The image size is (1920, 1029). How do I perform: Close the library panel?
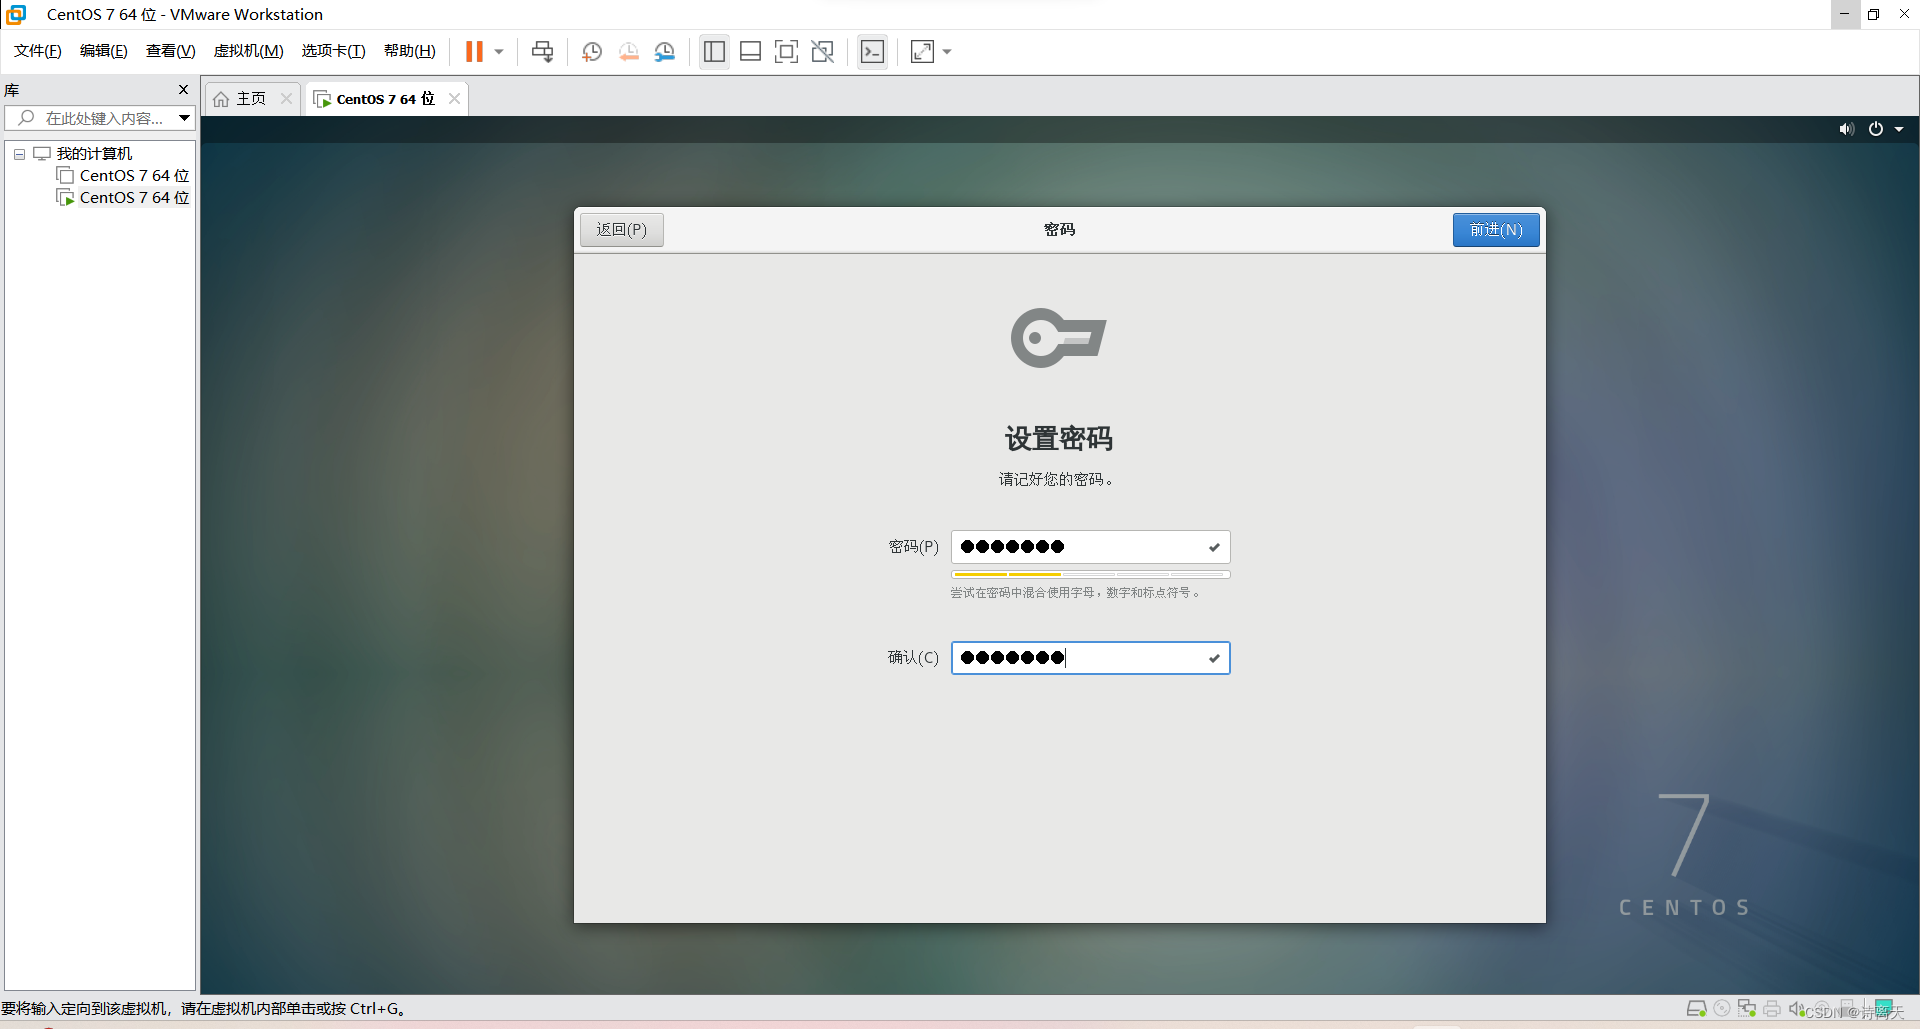(x=183, y=90)
